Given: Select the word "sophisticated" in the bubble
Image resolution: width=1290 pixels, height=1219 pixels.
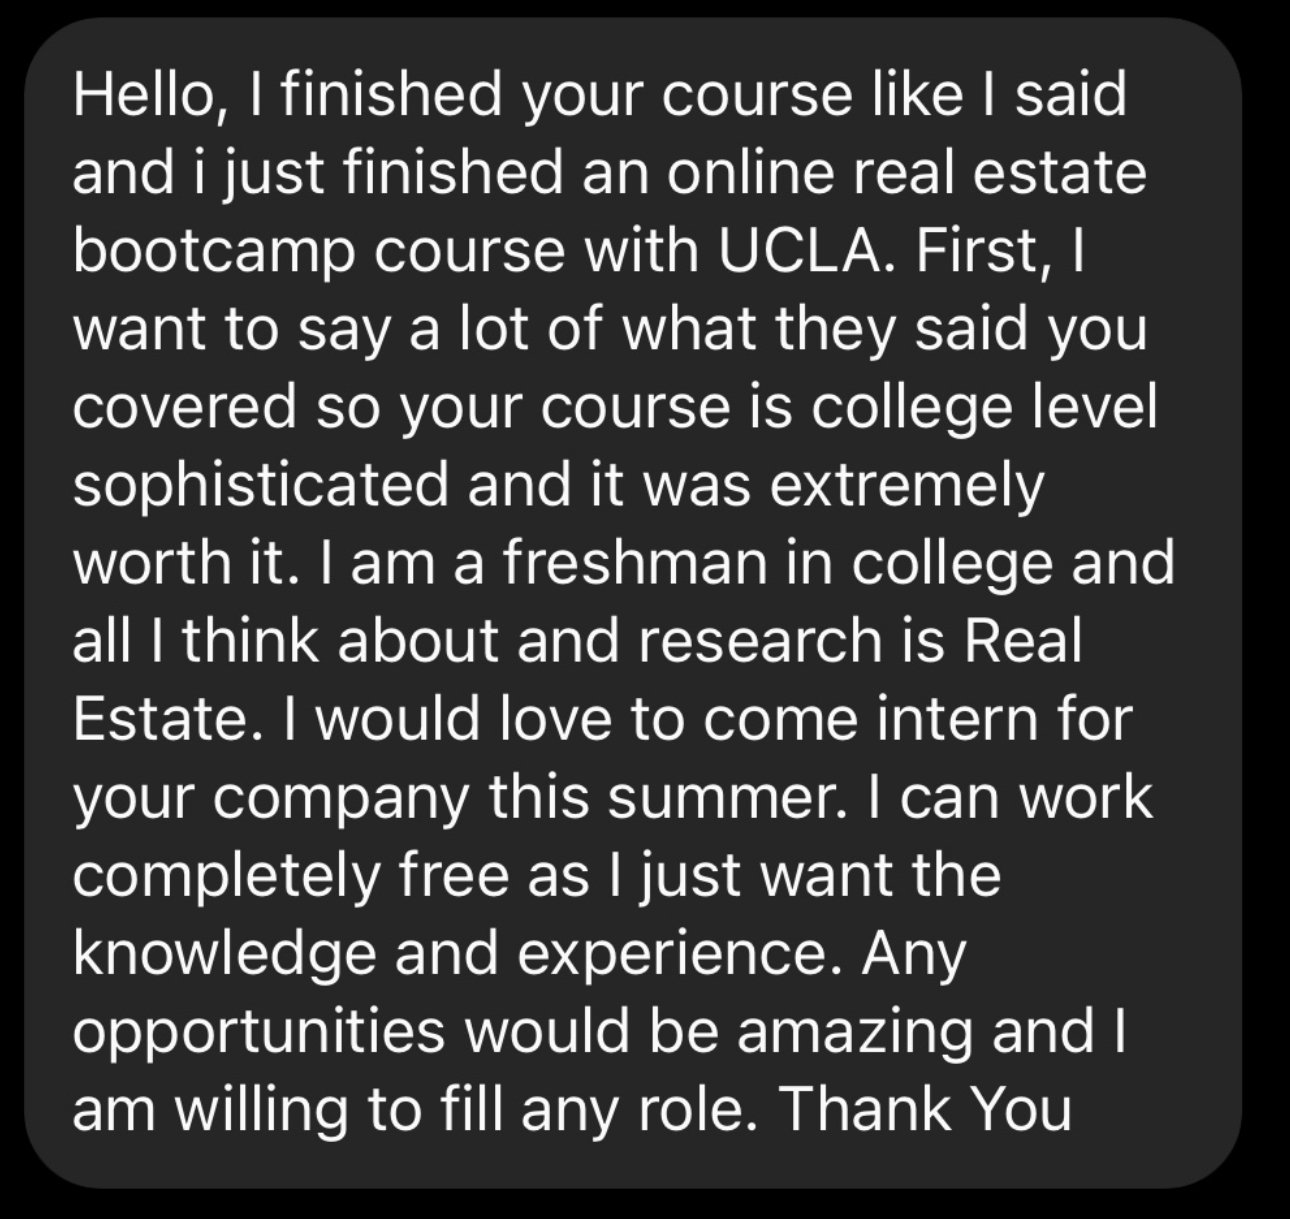Looking at the screenshot, I should click(x=261, y=486).
